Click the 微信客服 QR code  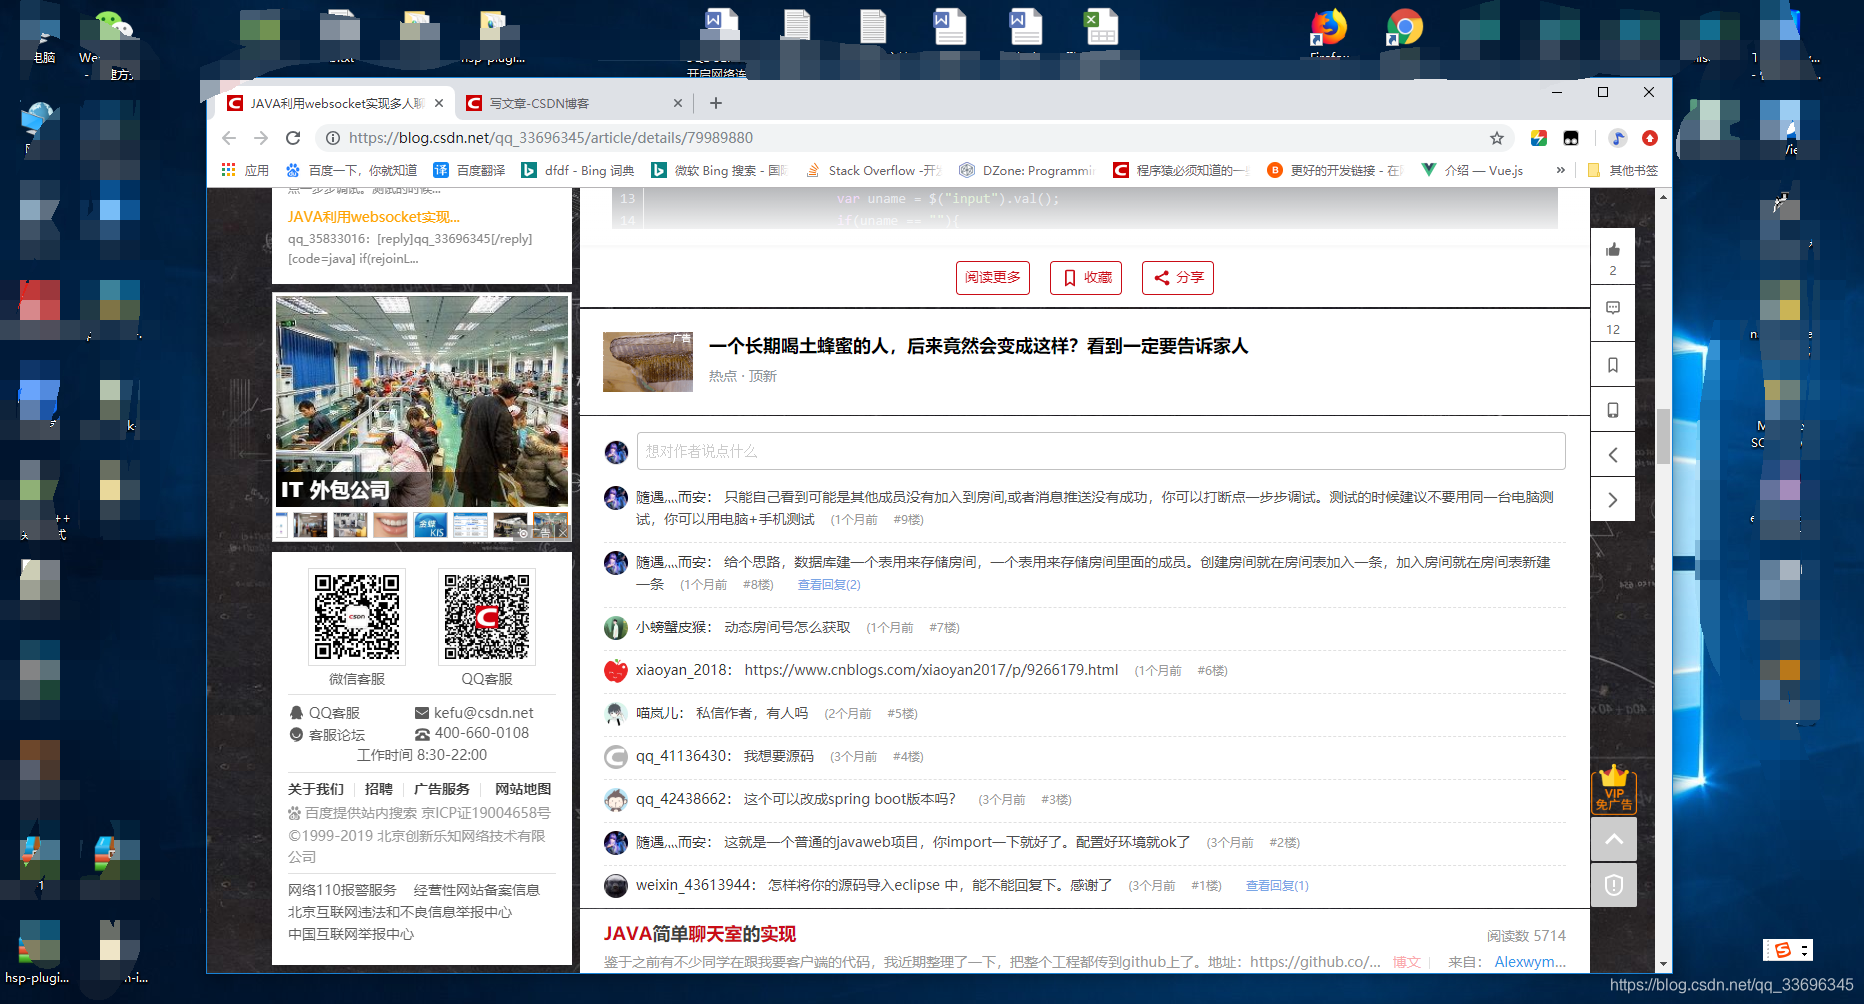pyautogui.click(x=357, y=616)
